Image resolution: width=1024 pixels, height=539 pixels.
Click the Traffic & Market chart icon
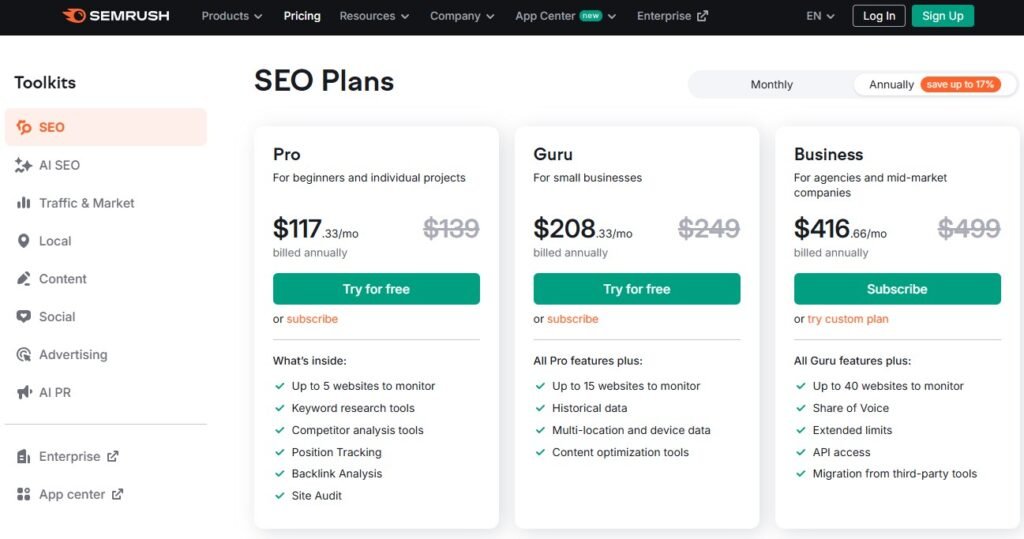click(24, 203)
